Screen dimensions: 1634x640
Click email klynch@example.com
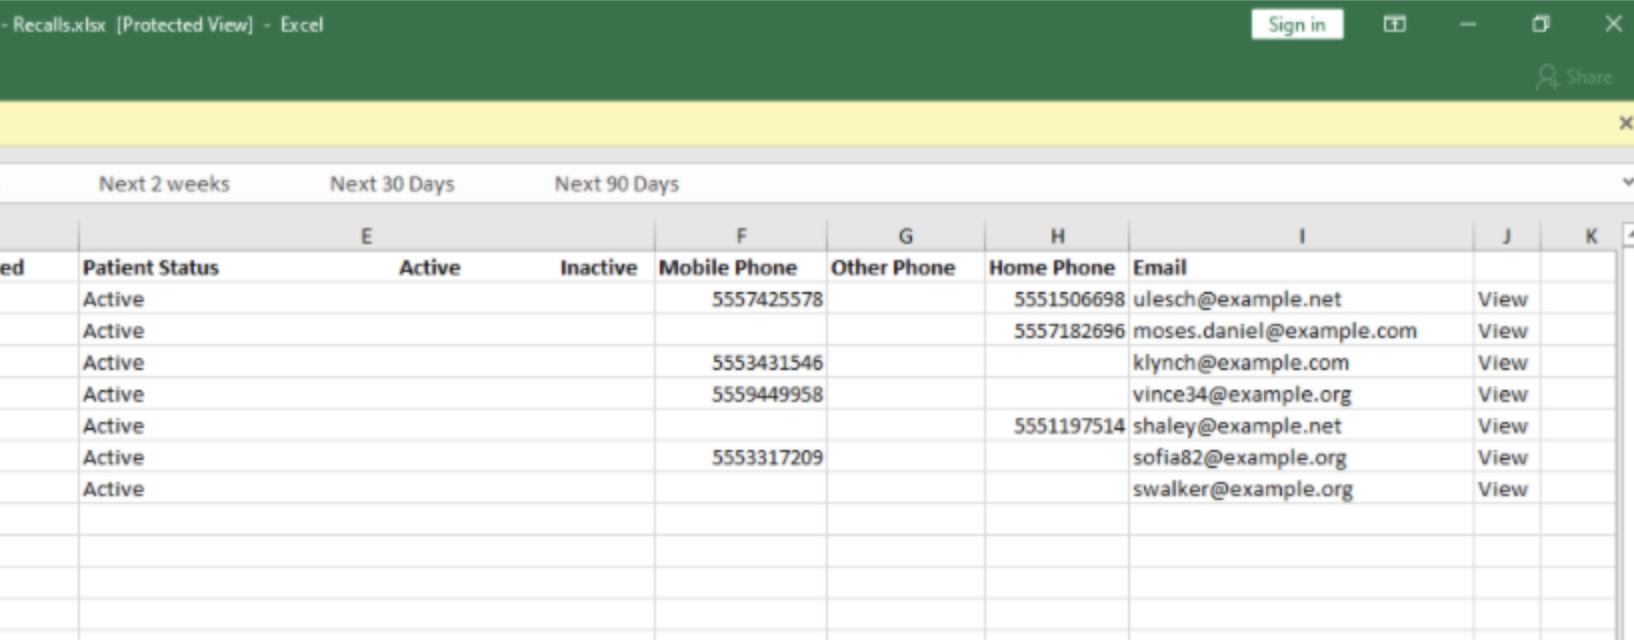pyautogui.click(x=1241, y=362)
